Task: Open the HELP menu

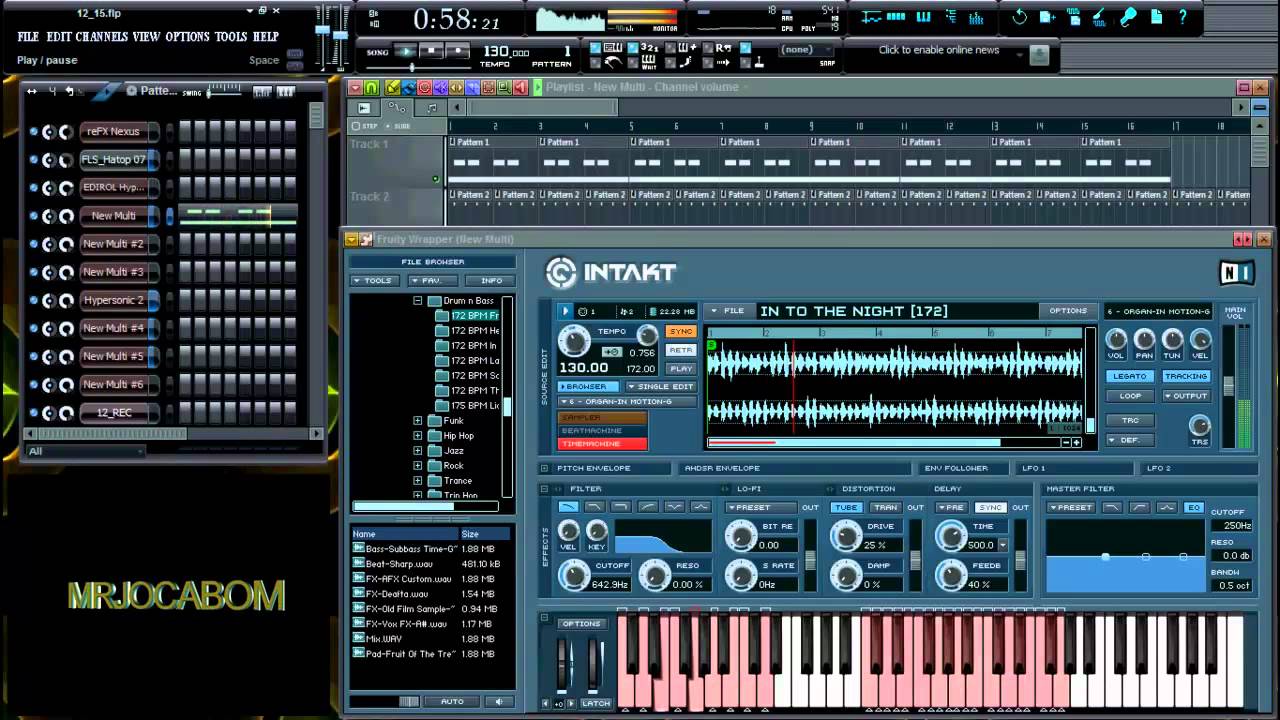Action: (x=266, y=37)
